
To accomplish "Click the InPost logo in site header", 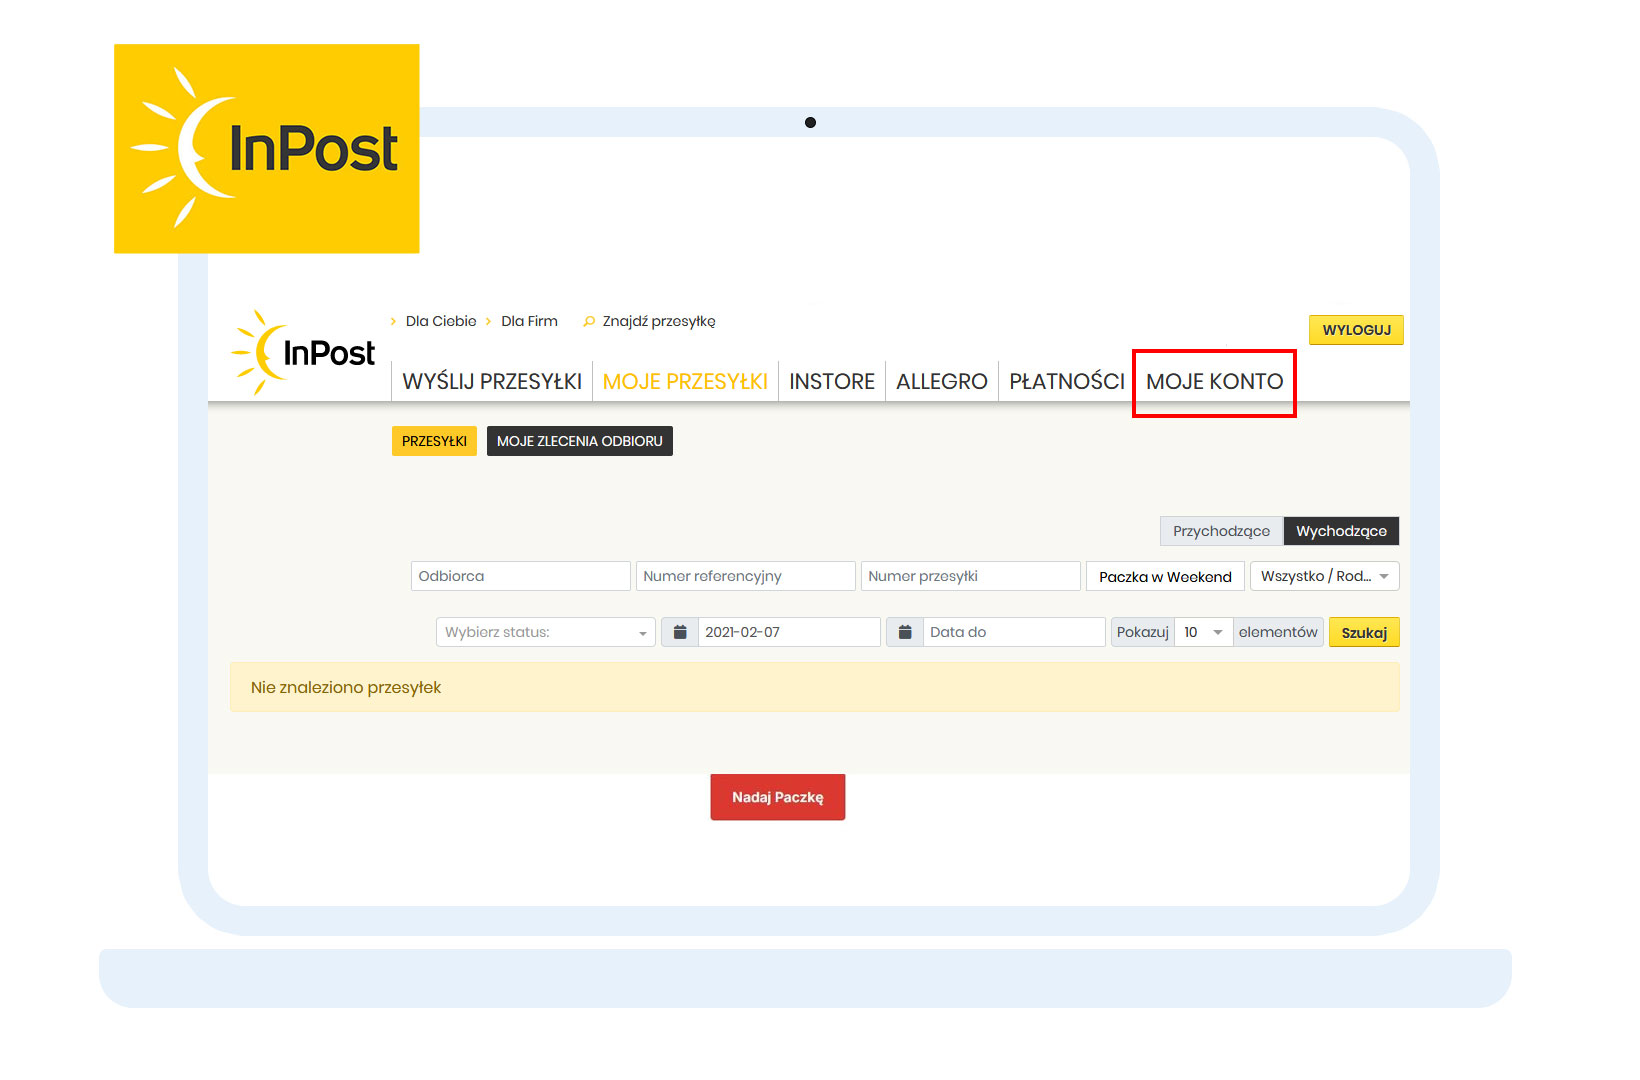I will [x=303, y=352].
